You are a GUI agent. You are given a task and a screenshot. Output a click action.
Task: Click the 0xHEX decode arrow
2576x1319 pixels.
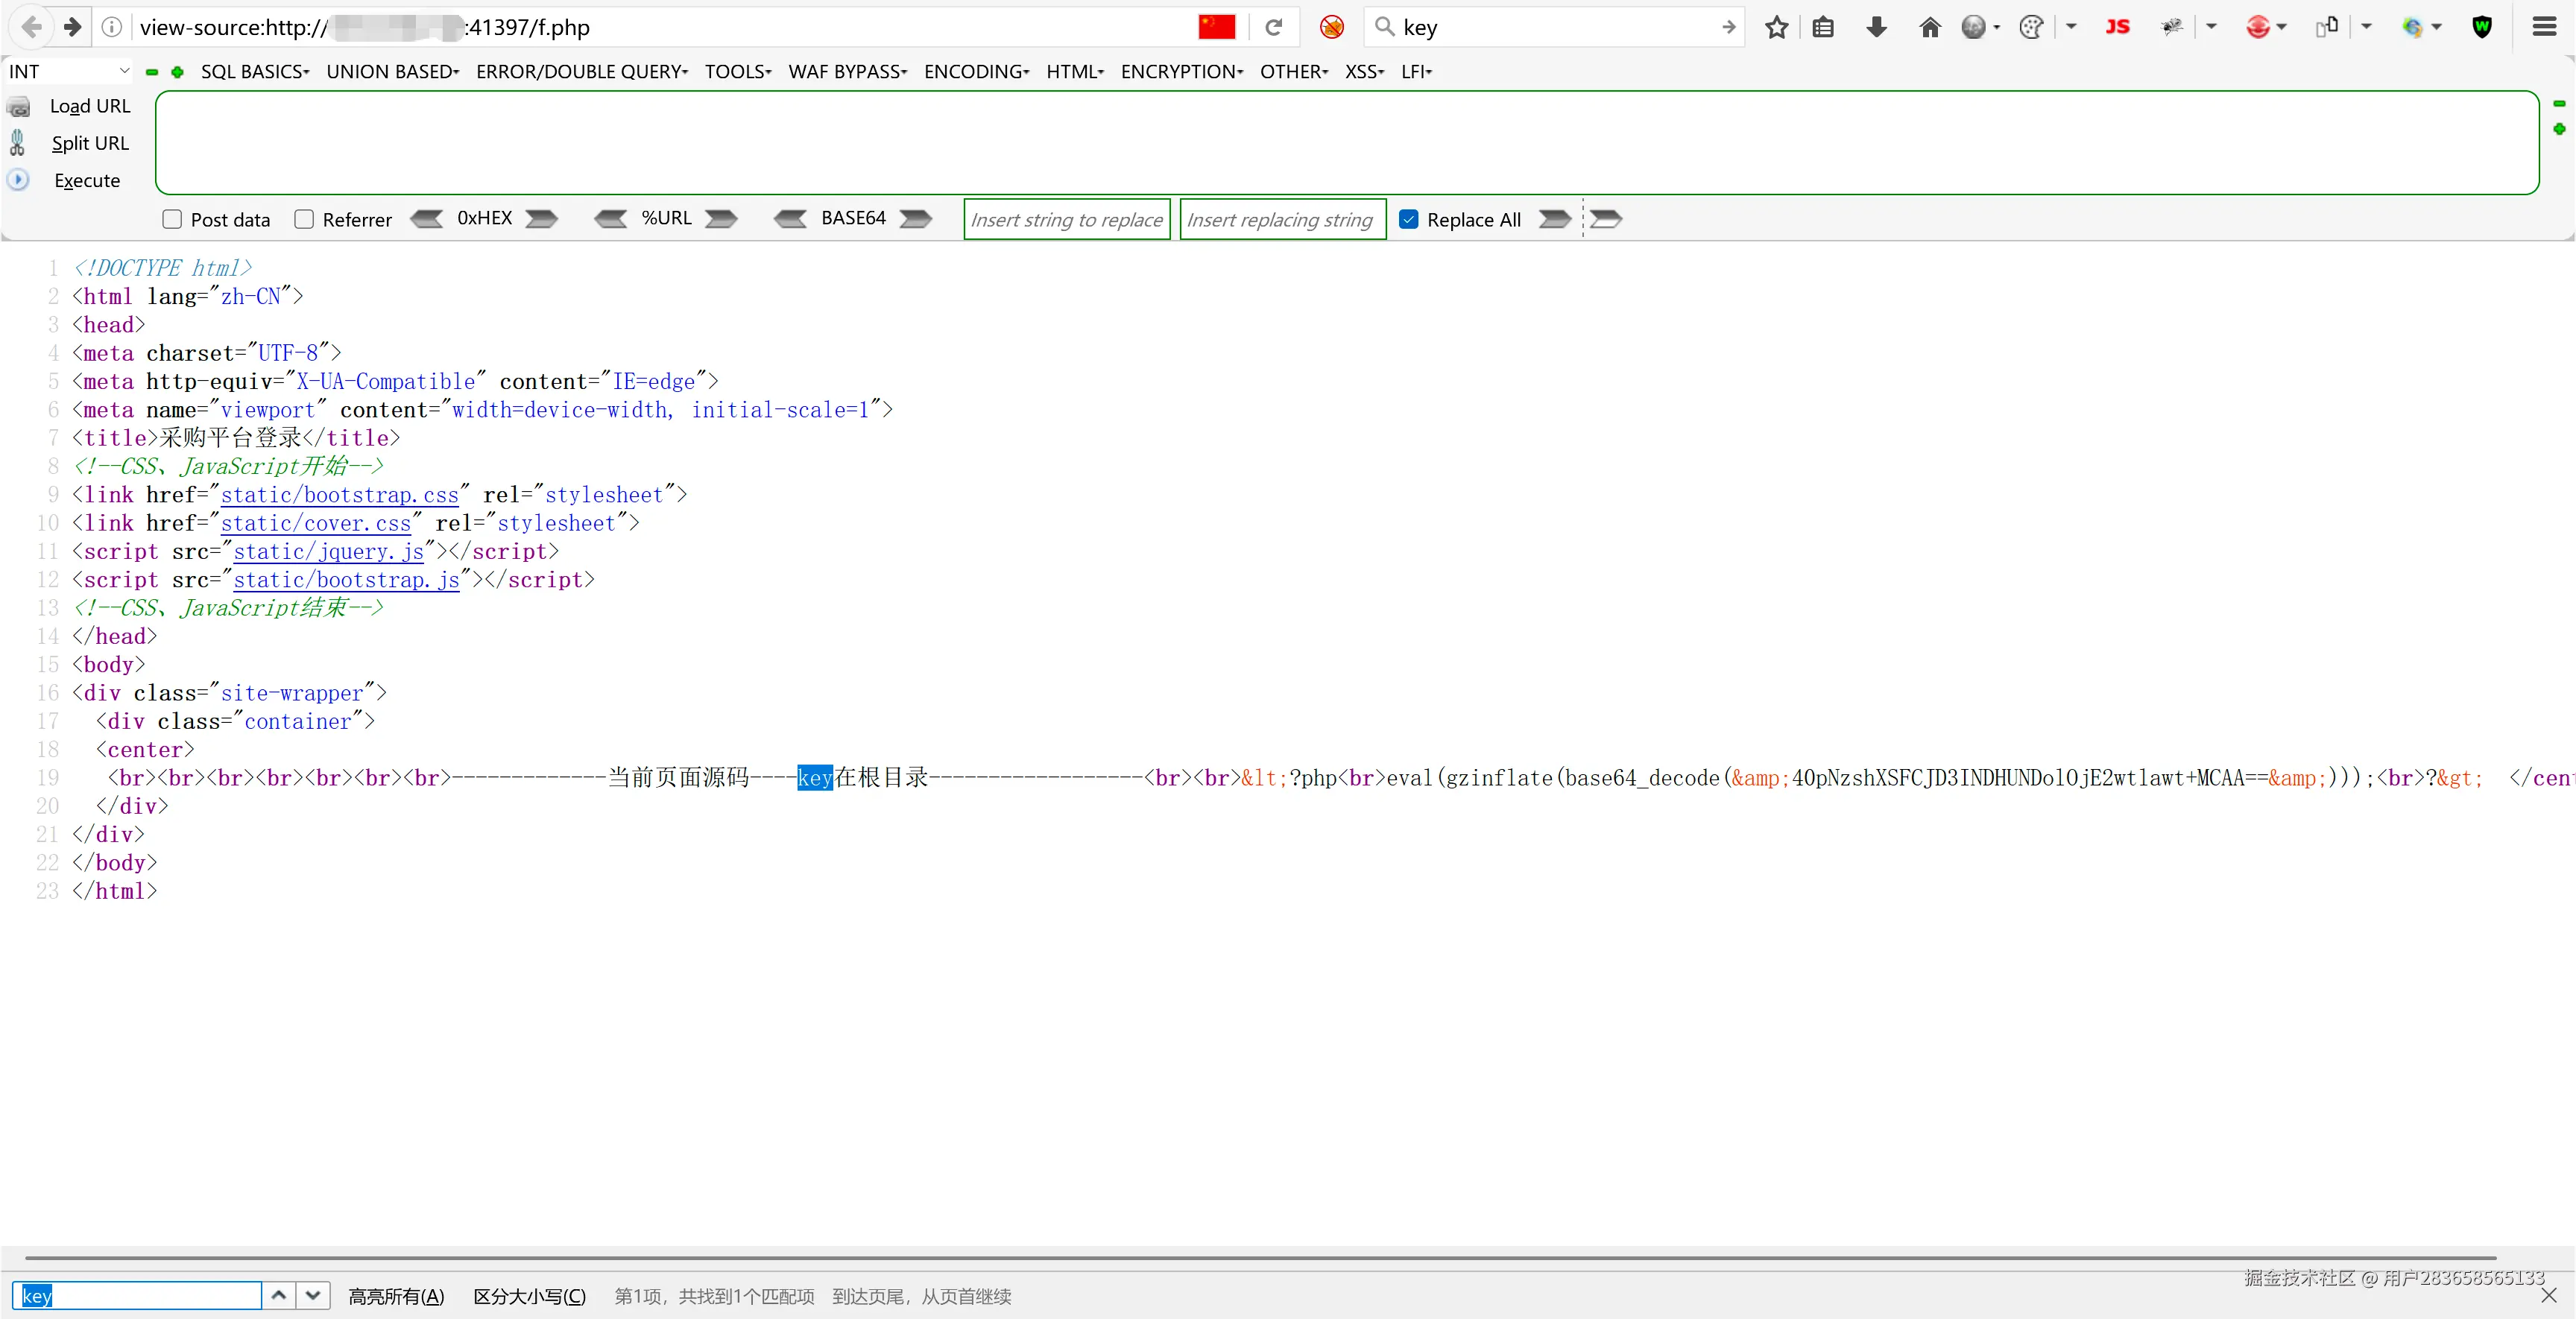click(427, 218)
